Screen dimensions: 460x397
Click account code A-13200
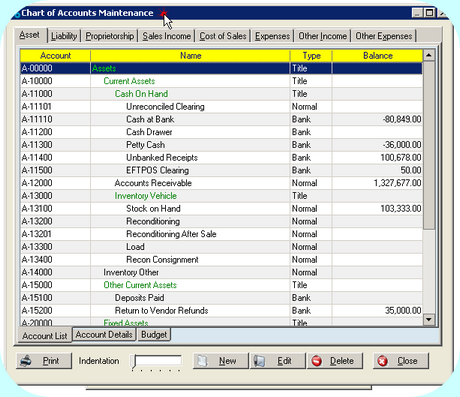pyautogui.click(x=37, y=221)
